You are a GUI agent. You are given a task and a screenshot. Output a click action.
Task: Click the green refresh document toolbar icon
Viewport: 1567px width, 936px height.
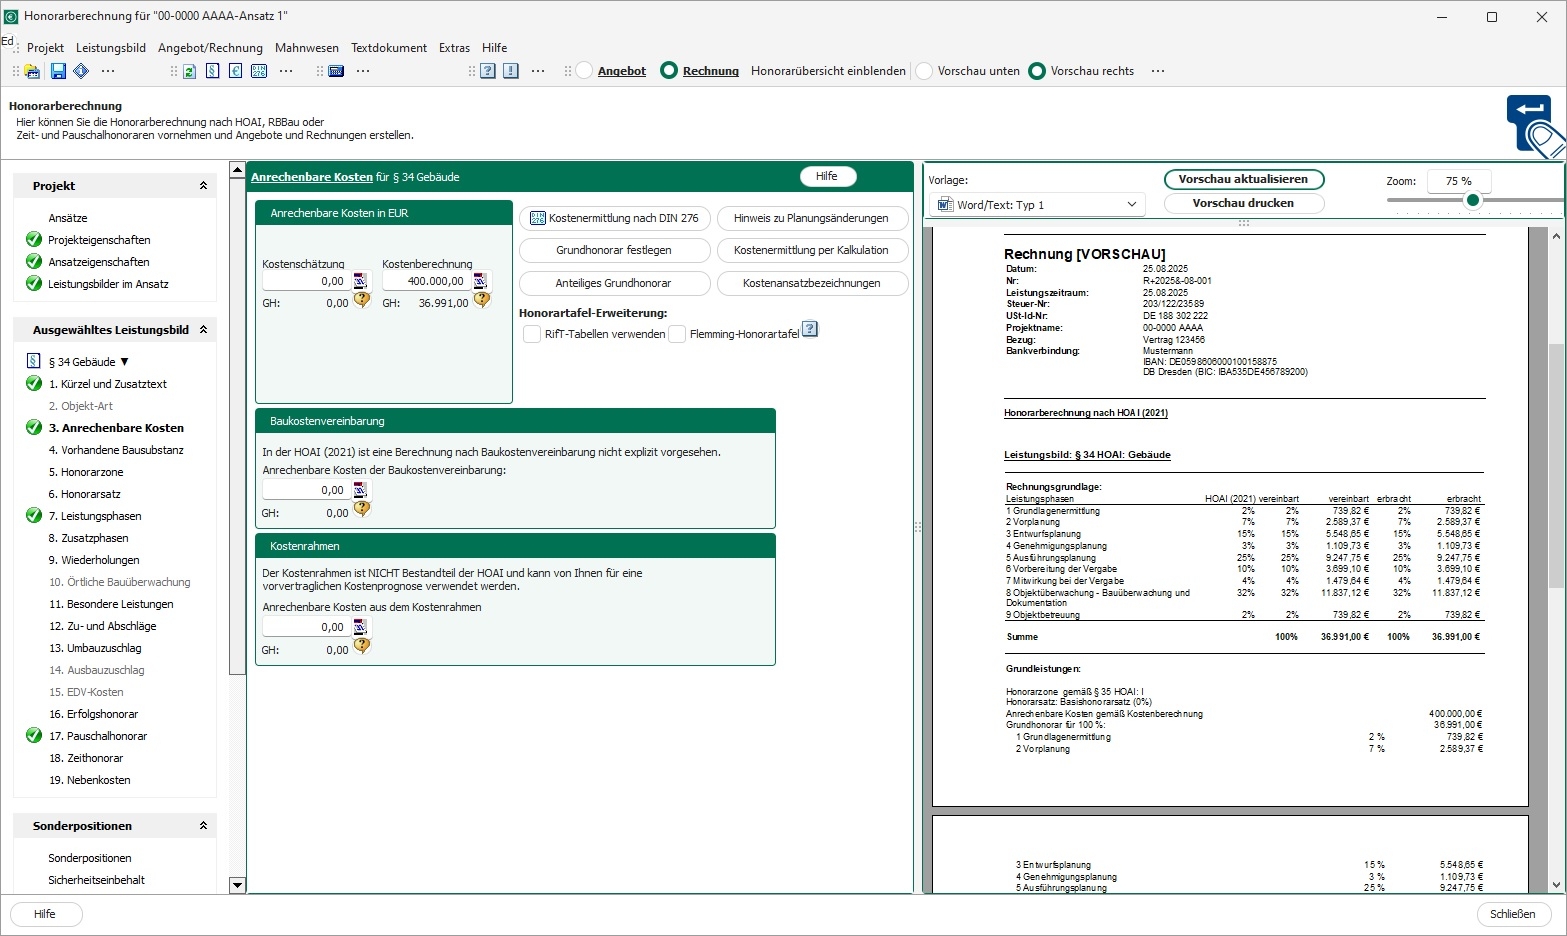point(189,71)
